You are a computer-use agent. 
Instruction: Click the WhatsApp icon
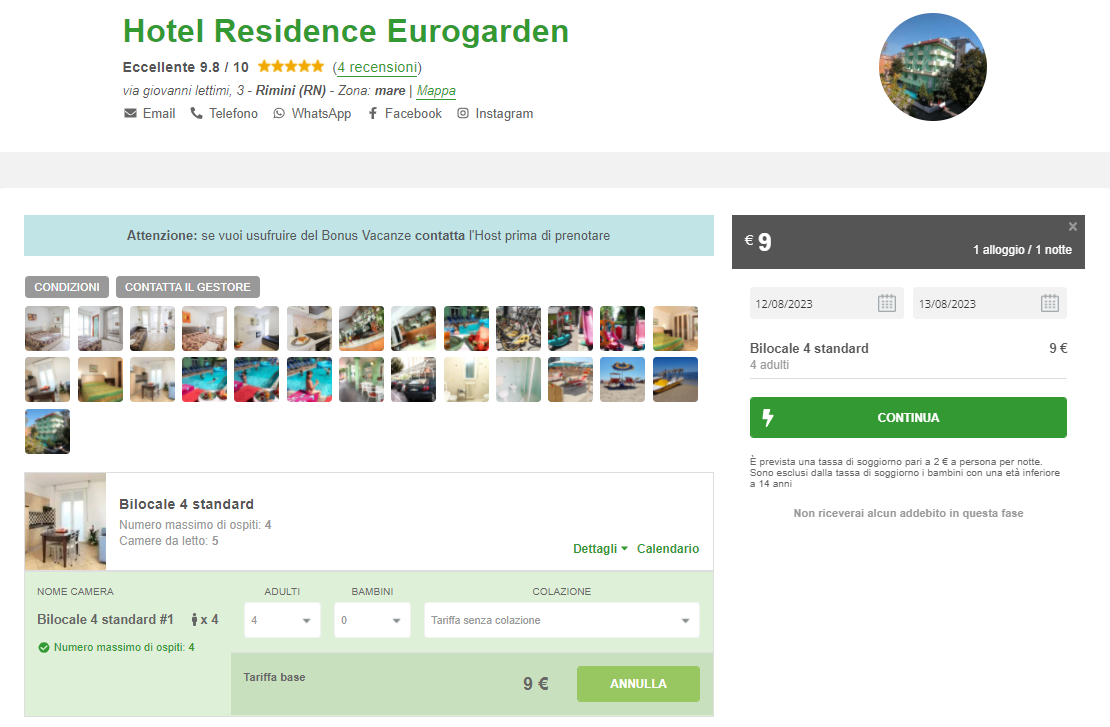[279, 113]
